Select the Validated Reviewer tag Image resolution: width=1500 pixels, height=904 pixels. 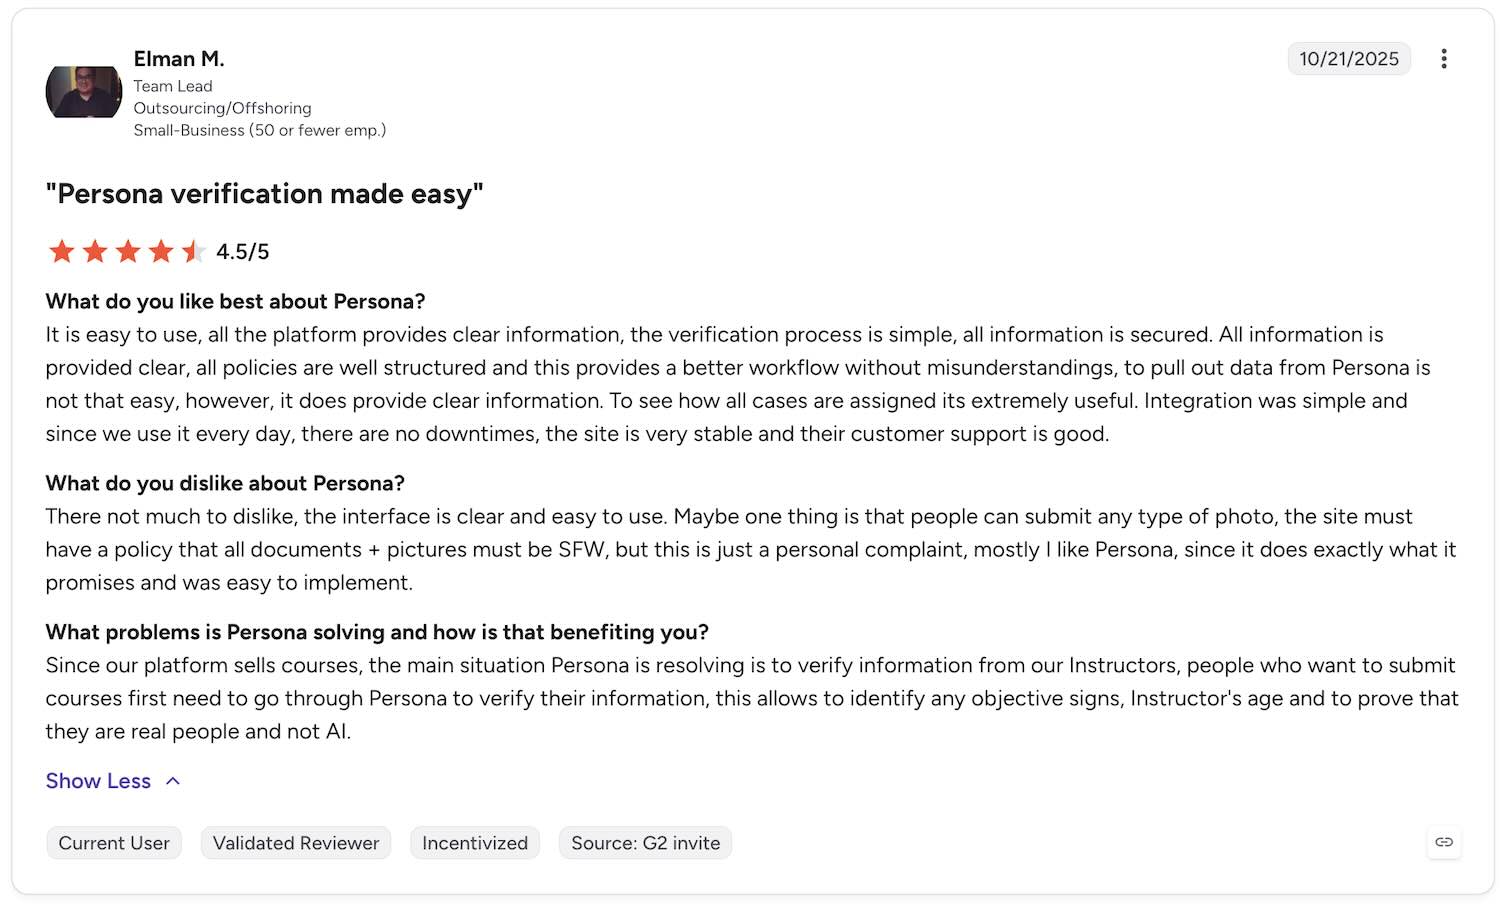(296, 843)
